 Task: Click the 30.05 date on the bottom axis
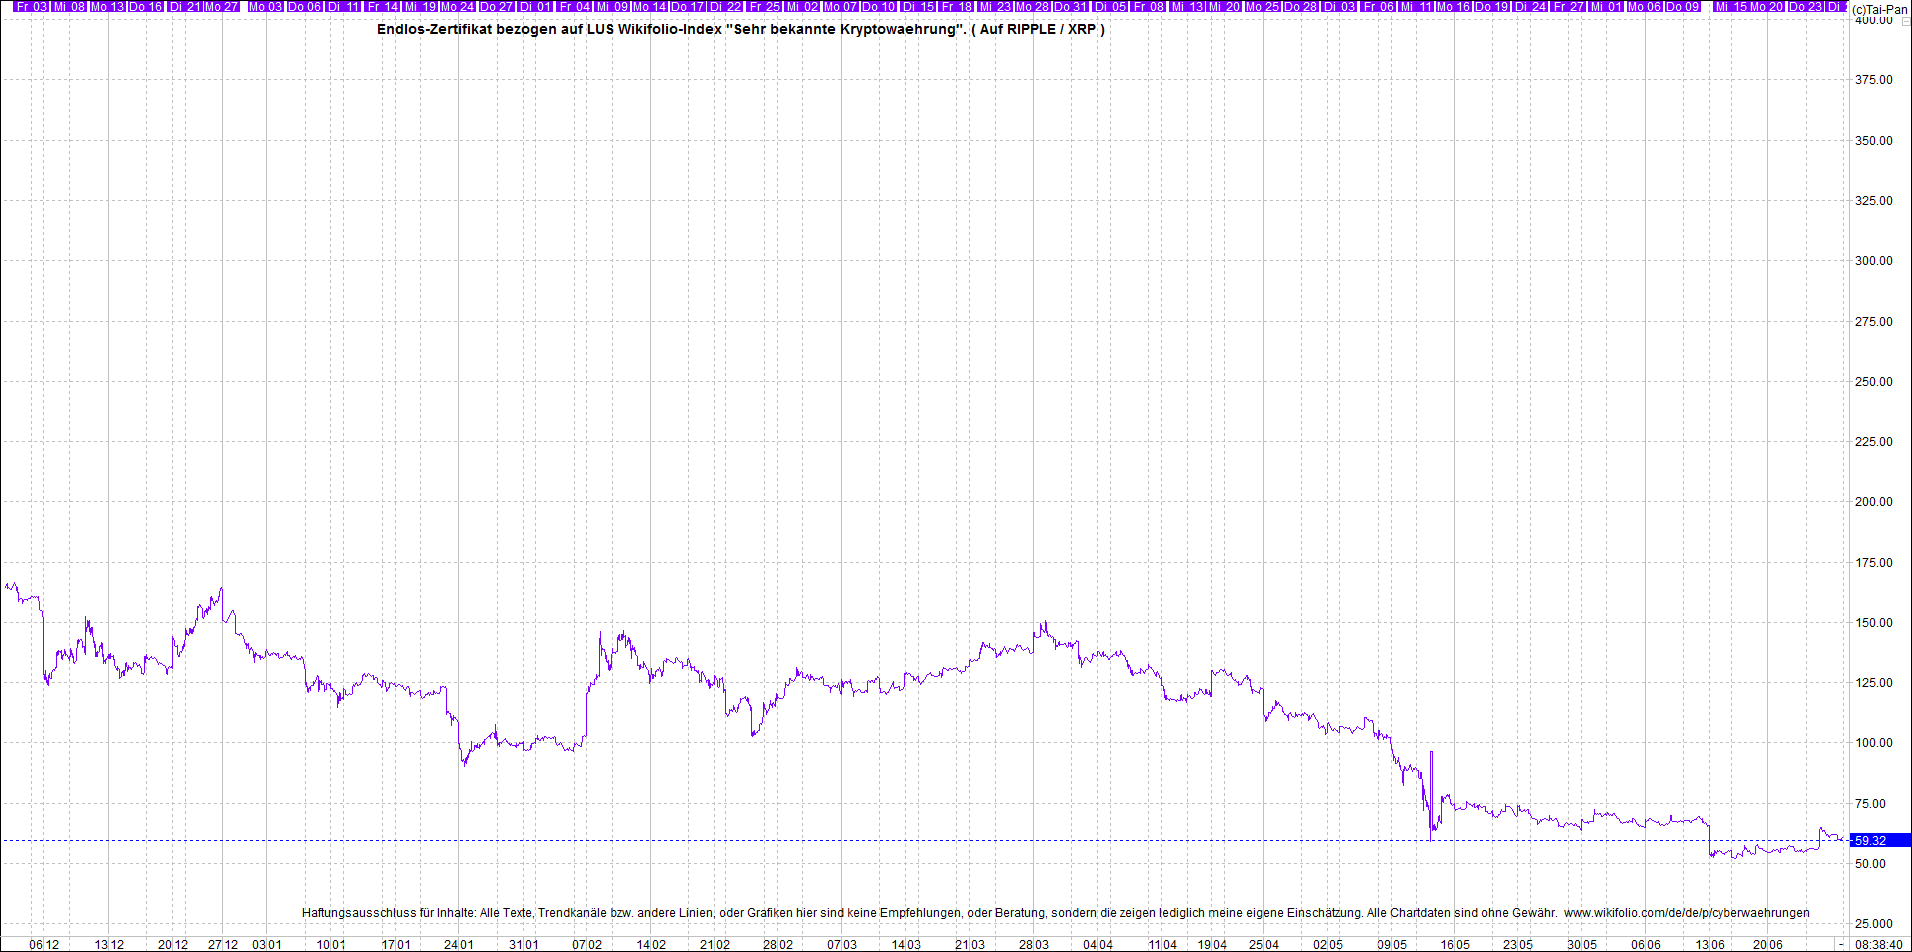pos(1582,945)
